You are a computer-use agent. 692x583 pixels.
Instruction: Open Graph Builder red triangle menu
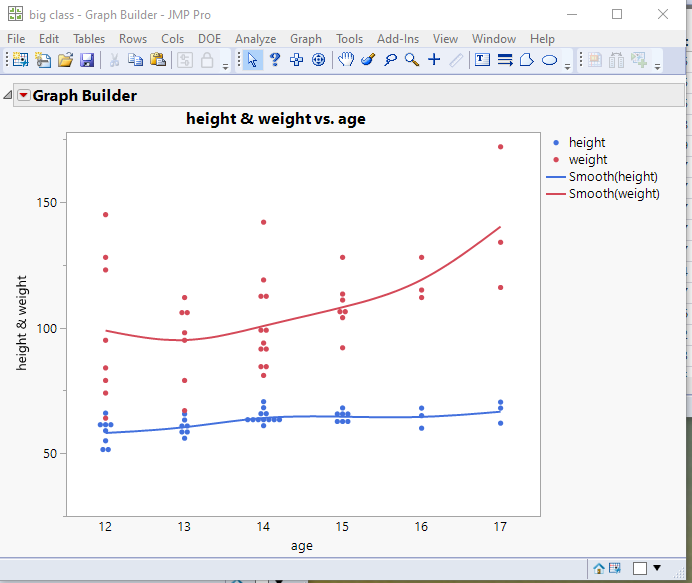point(24,95)
